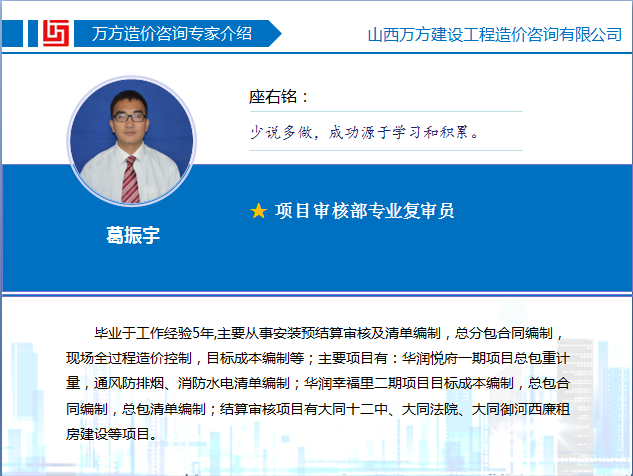Click the glasses on the man's face

128,116
